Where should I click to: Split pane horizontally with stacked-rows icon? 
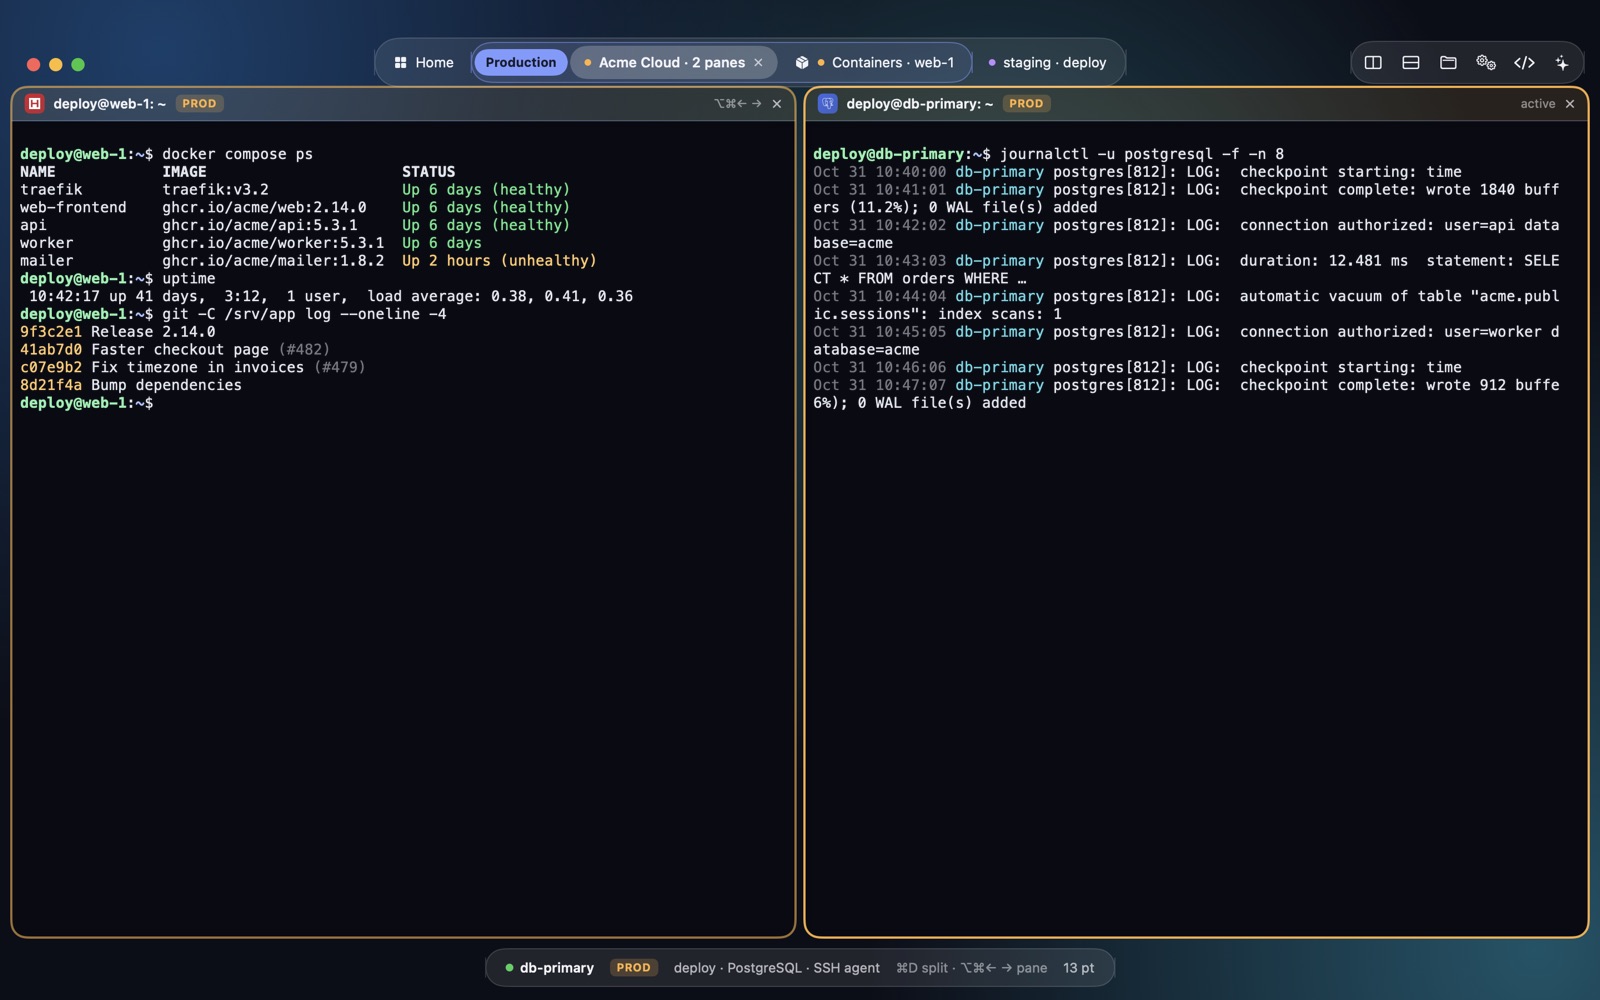1411,62
